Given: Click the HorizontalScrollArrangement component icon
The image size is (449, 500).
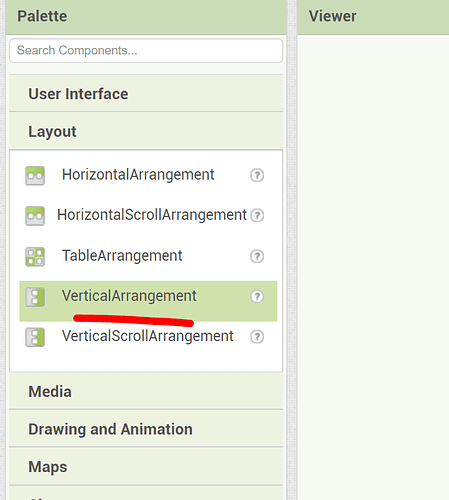Looking at the screenshot, I should coord(35,216).
